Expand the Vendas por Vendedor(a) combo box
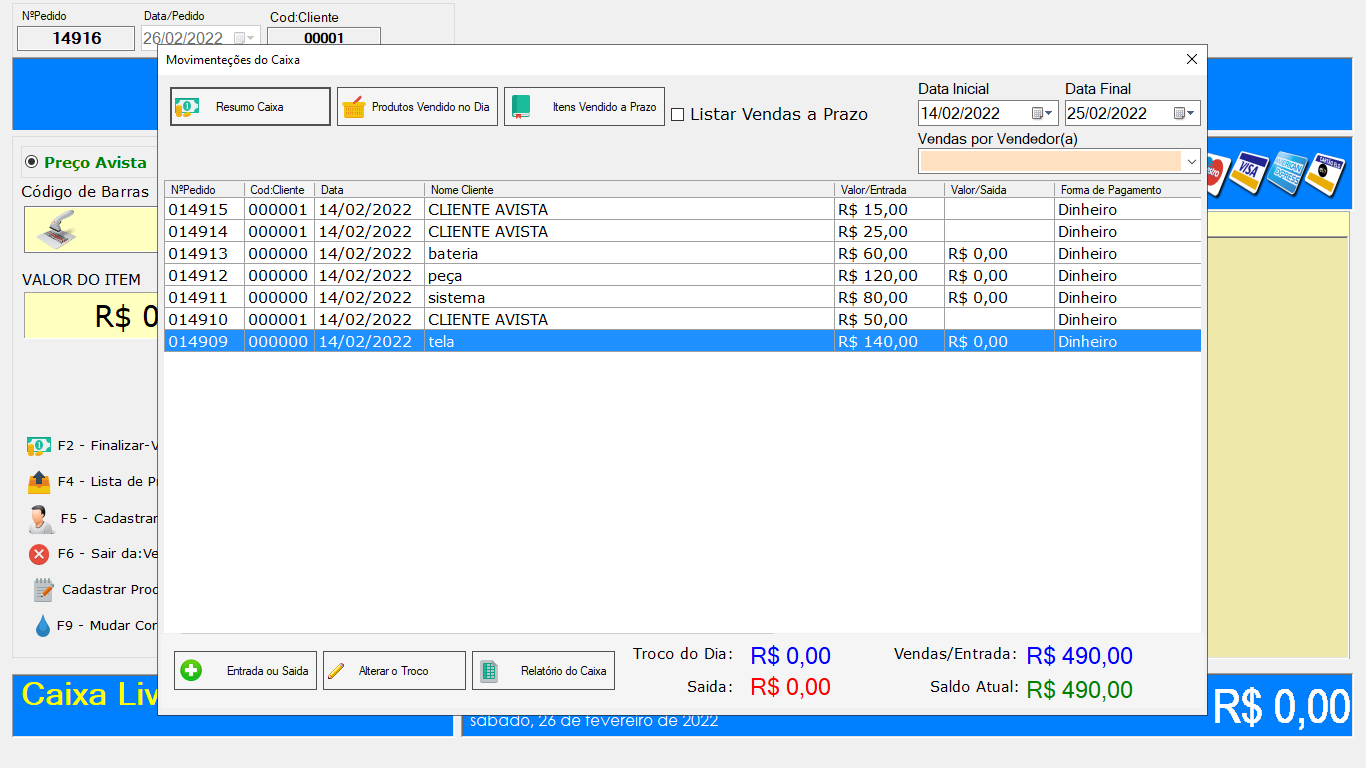The image size is (1366, 768). [1190, 161]
